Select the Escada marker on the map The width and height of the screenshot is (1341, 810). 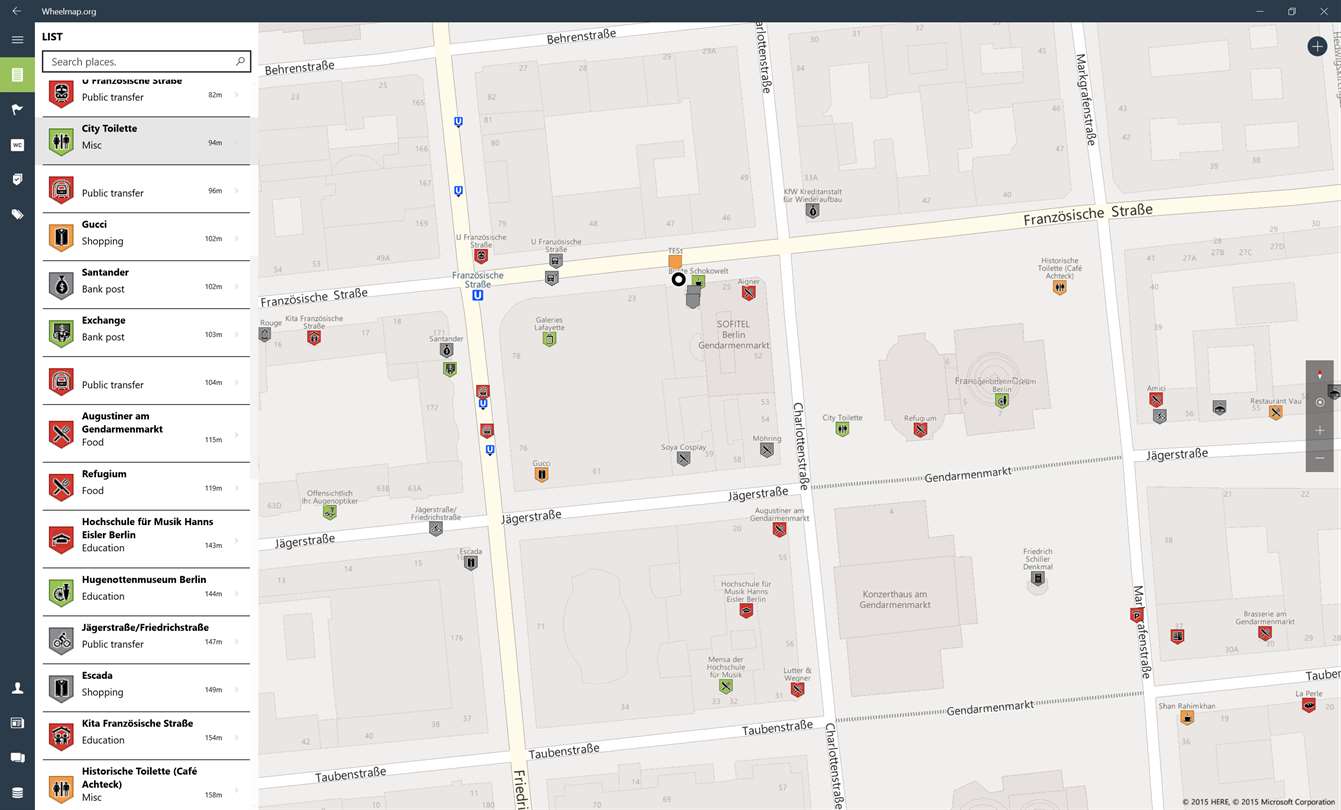click(470, 563)
